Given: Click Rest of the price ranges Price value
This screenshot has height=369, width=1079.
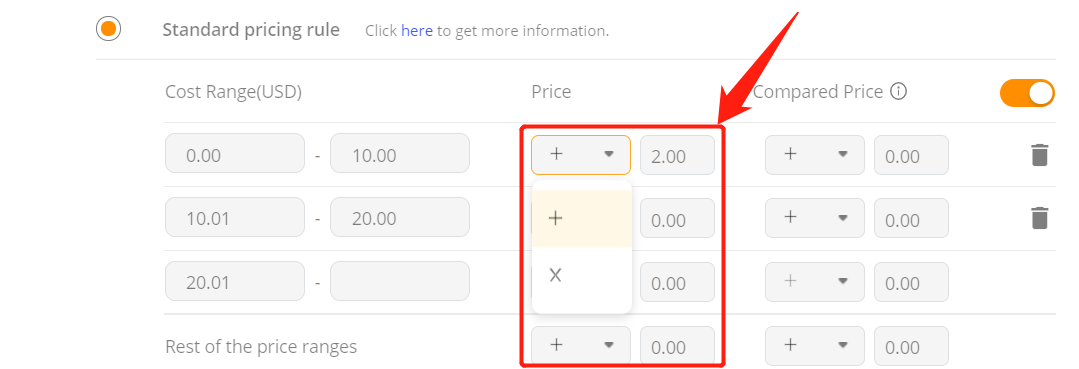Looking at the screenshot, I should [x=677, y=346].
